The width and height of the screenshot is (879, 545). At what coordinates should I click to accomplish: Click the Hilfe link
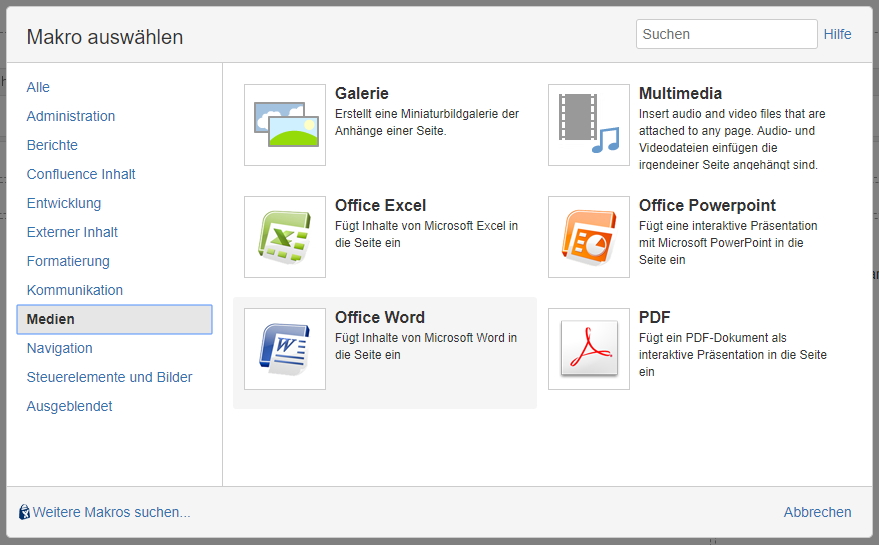838,34
